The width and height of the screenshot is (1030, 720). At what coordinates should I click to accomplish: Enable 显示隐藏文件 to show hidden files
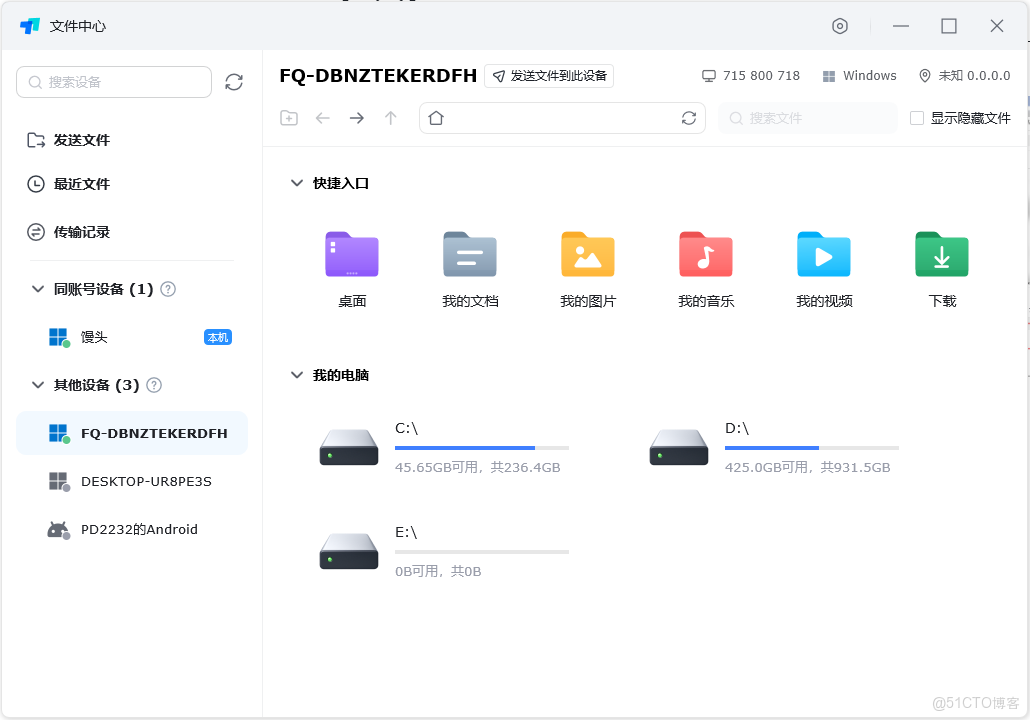pyautogui.click(x=917, y=117)
